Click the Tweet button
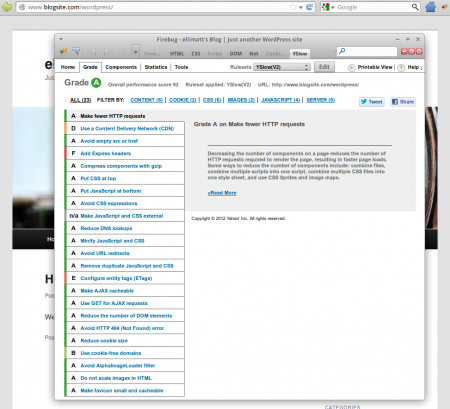 (372, 102)
